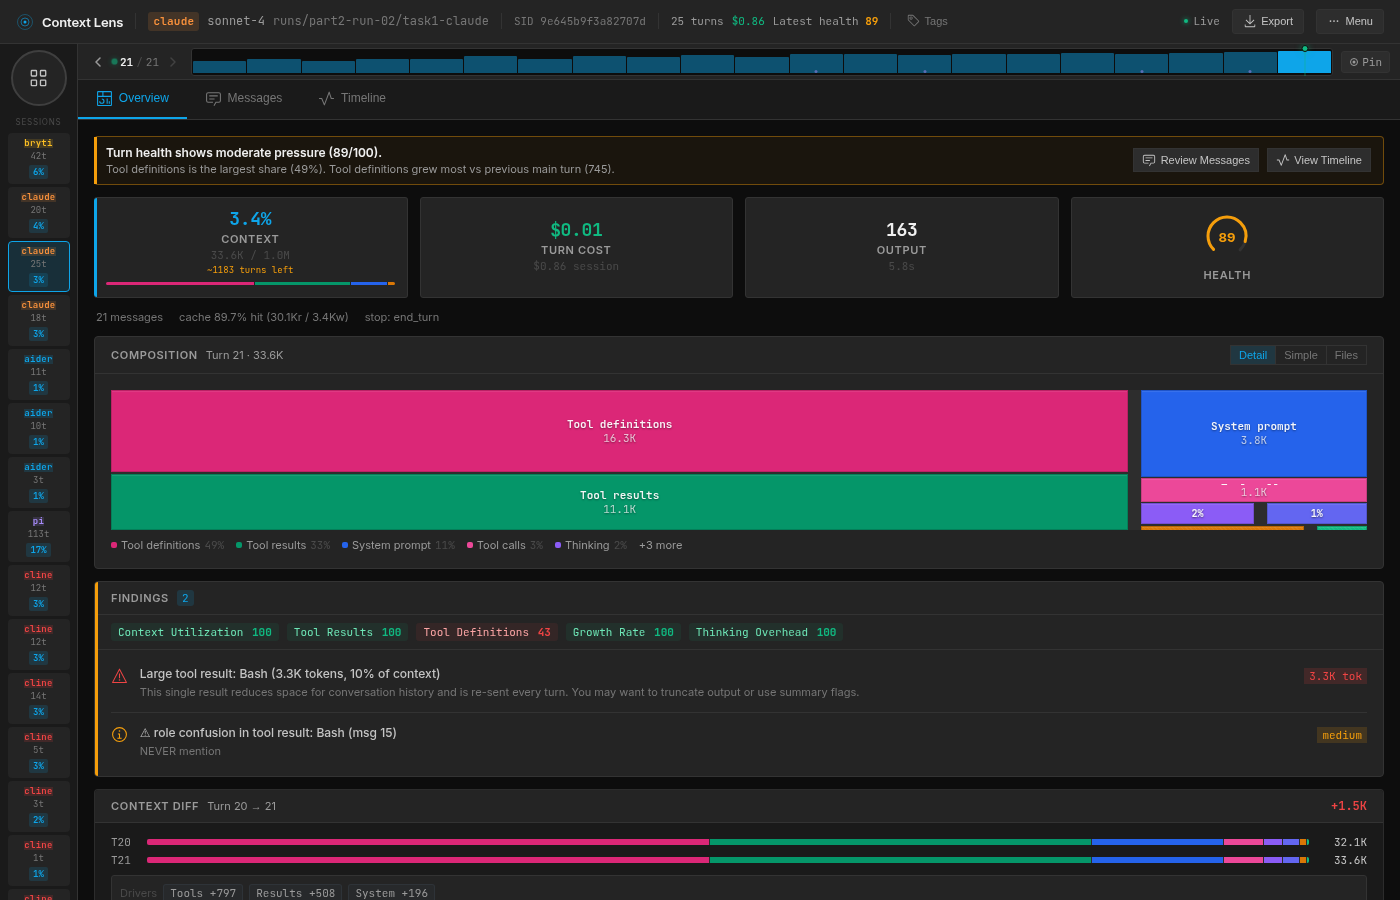Switch composition view to Simple

click(x=1301, y=354)
